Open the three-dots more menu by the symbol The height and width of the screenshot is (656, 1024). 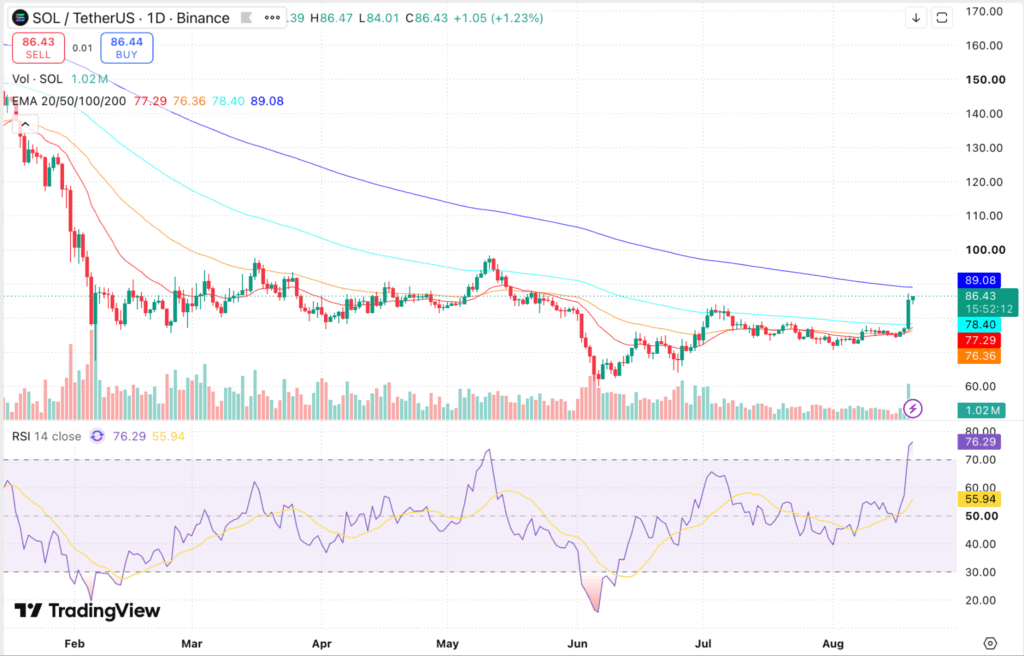coord(272,18)
